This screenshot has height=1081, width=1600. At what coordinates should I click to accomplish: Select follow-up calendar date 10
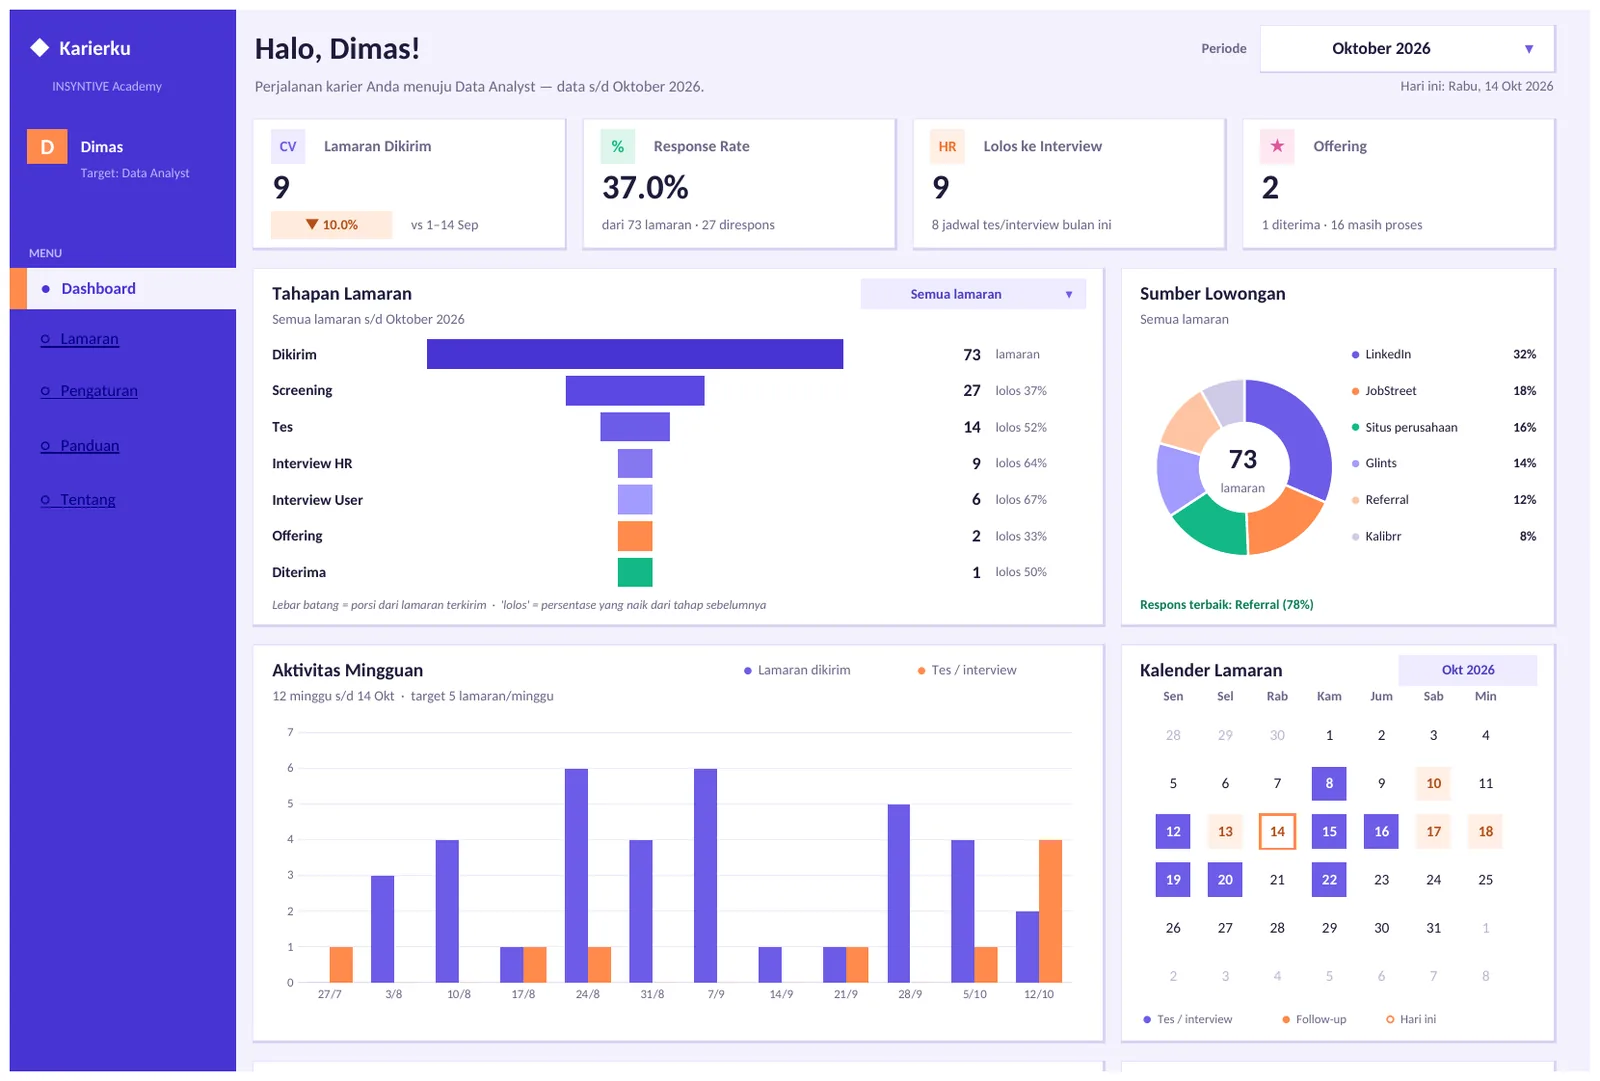pos(1433,784)
